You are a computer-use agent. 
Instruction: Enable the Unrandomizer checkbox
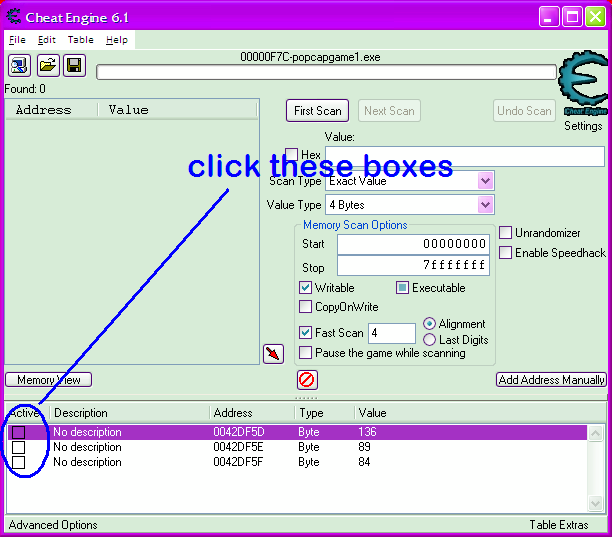click(505, 233)
